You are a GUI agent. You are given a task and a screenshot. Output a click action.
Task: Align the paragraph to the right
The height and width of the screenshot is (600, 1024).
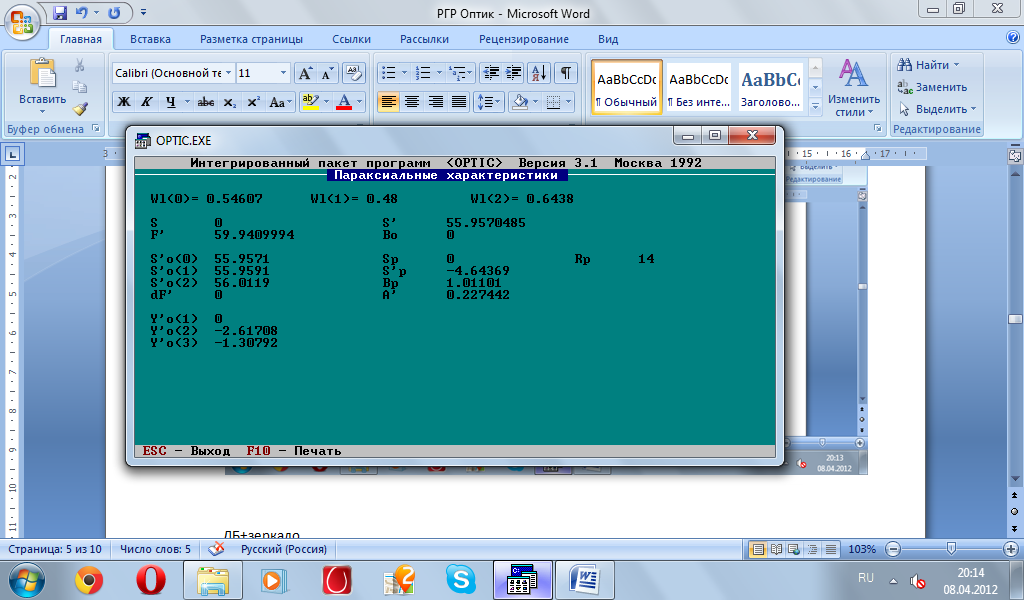435,102
